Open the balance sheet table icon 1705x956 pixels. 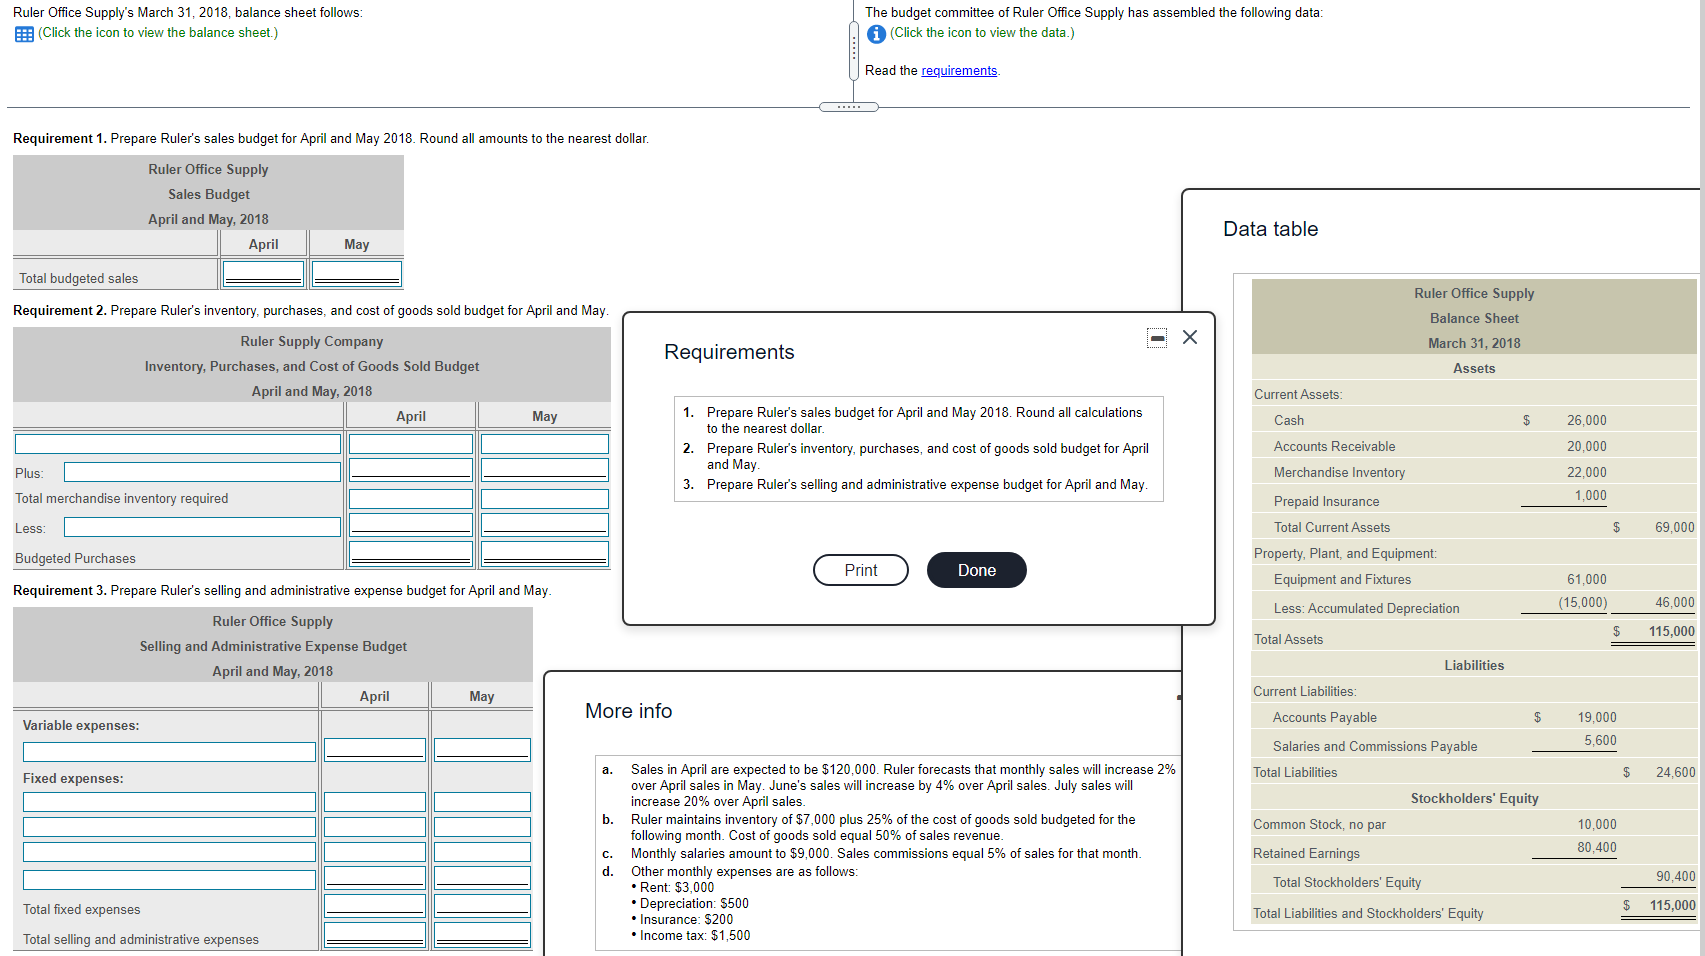tap(24, 34)
